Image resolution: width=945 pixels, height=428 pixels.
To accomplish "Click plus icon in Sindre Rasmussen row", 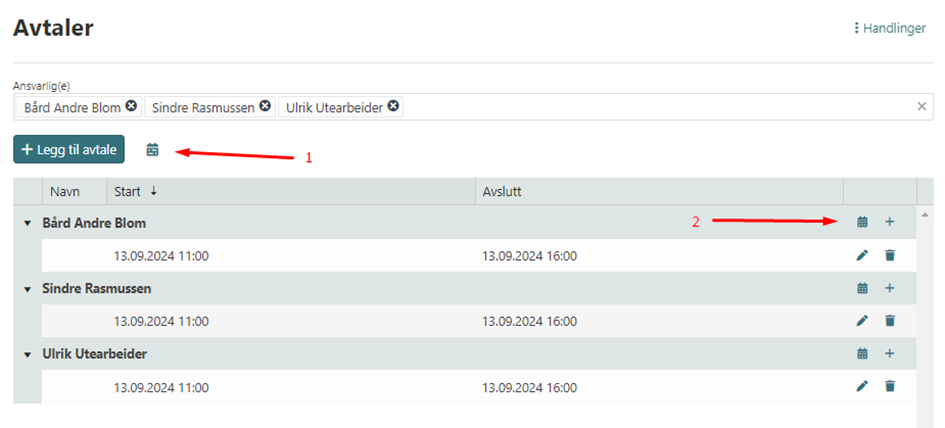I will [x=890, y=288].
